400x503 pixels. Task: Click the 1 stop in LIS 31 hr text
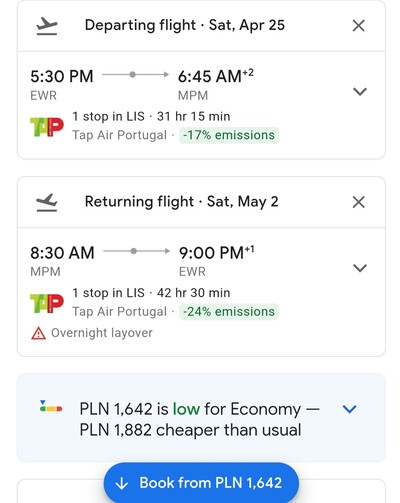pyautogui.click(x=151, y=117)
